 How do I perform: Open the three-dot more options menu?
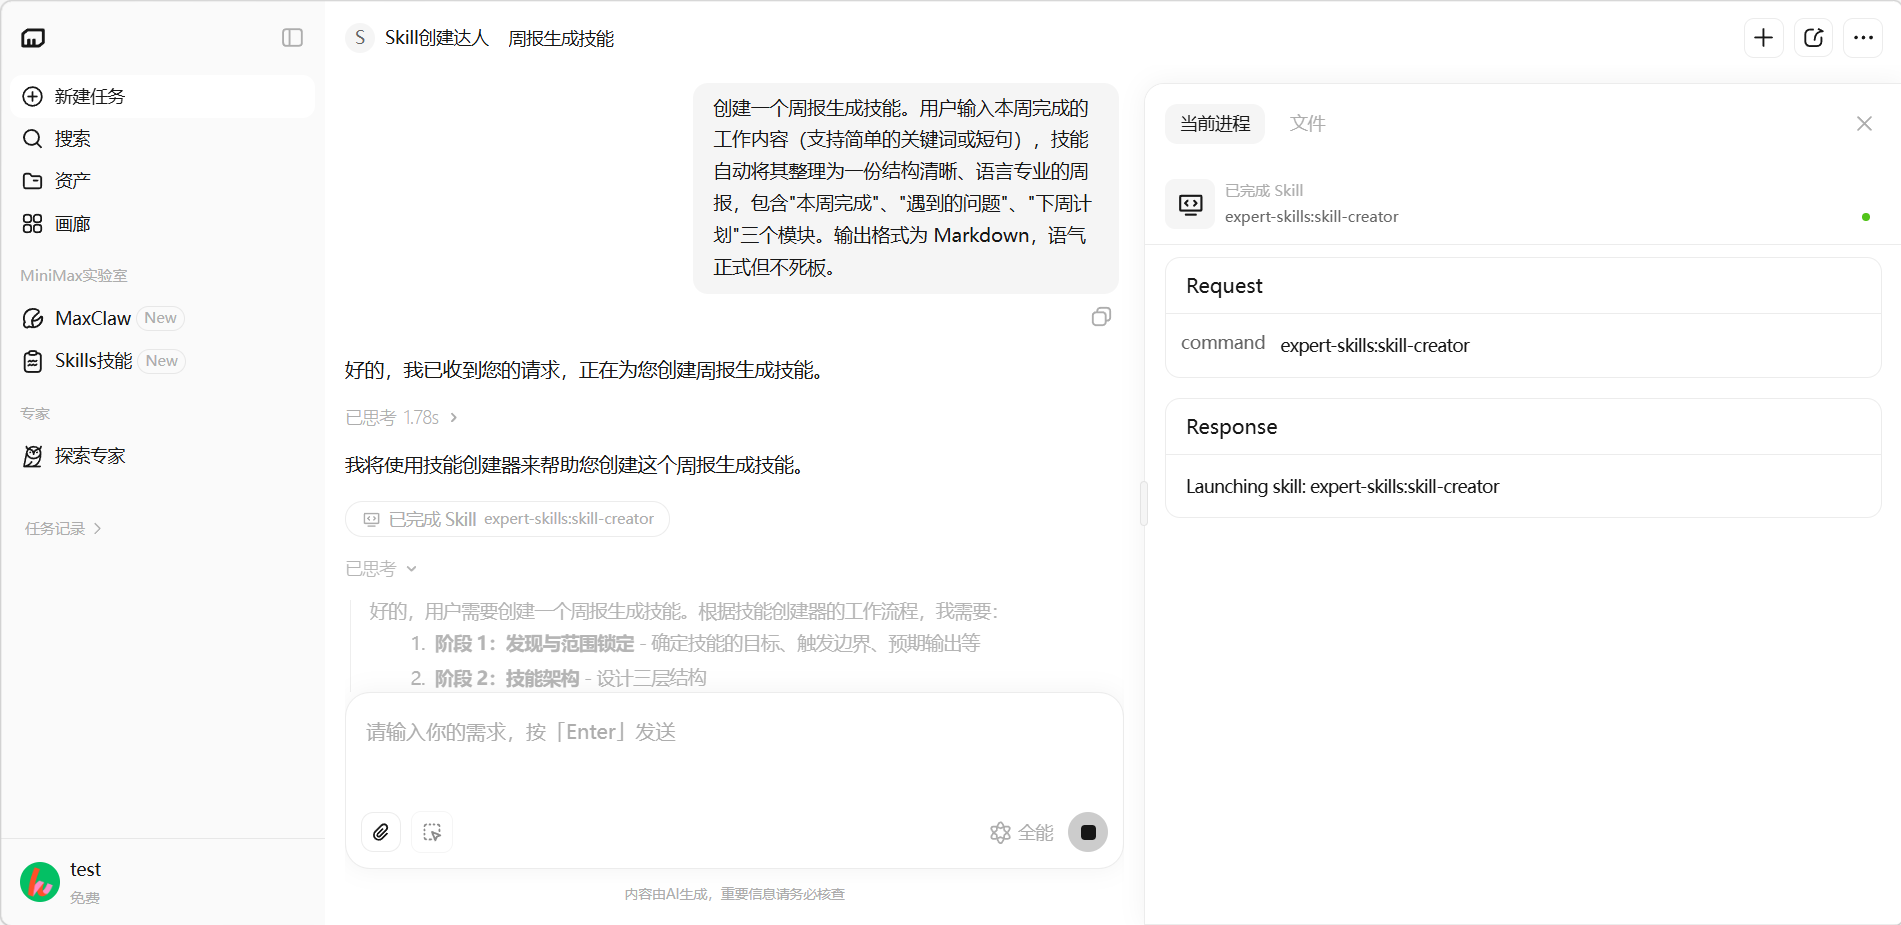click(x=1862, y=38)
